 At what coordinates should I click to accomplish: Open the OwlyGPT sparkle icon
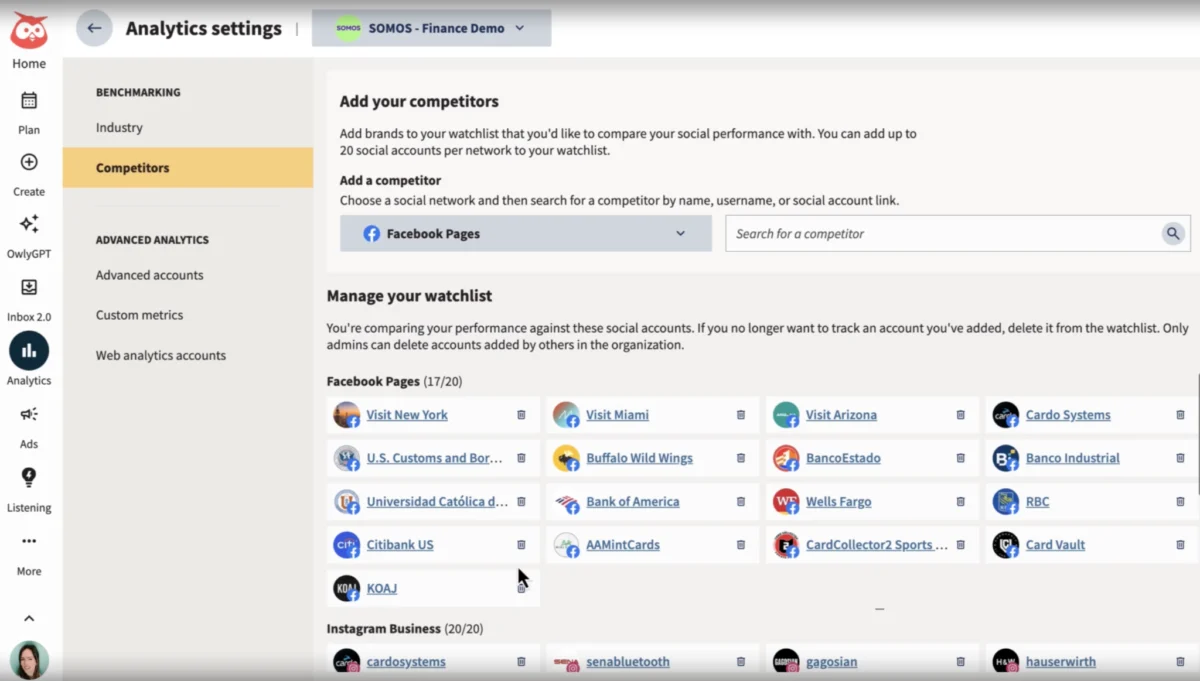tap(29, 224)
